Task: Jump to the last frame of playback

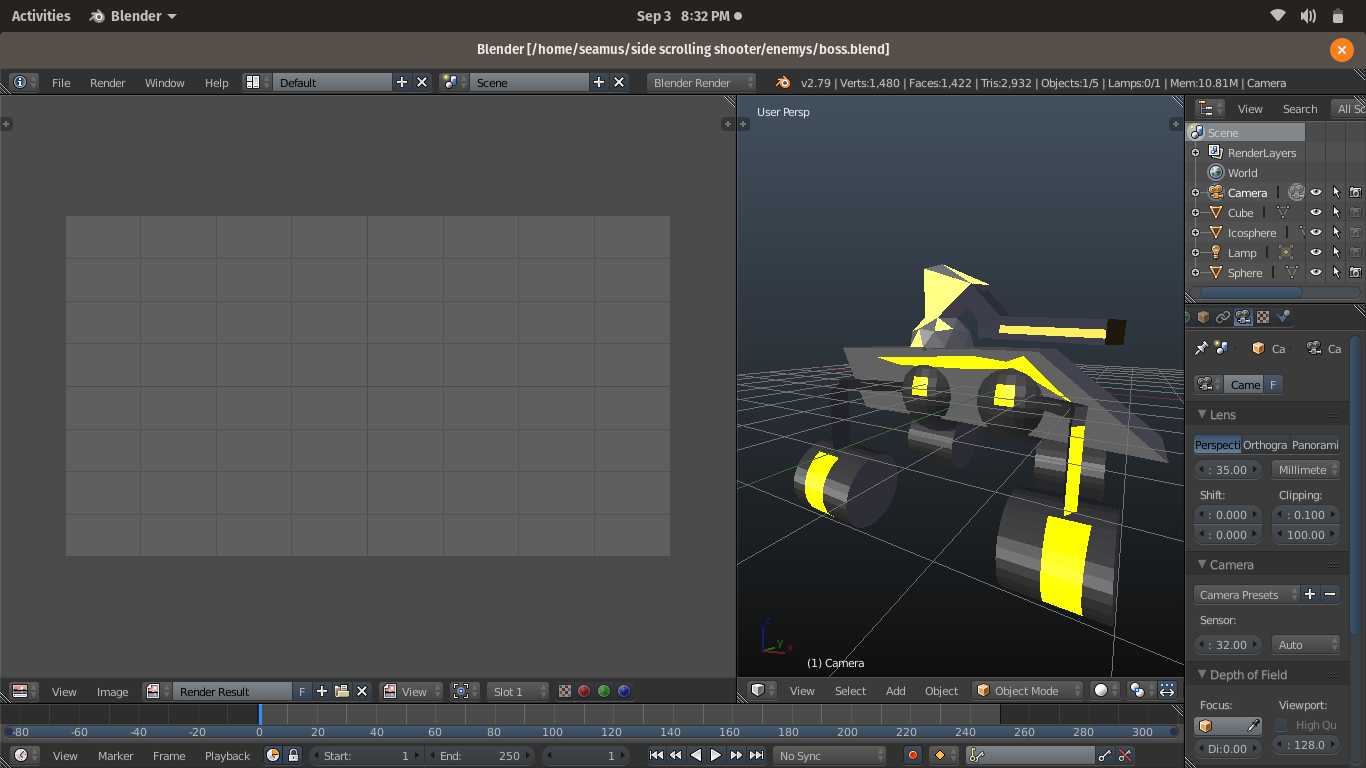Action: (x=757, y=756)
